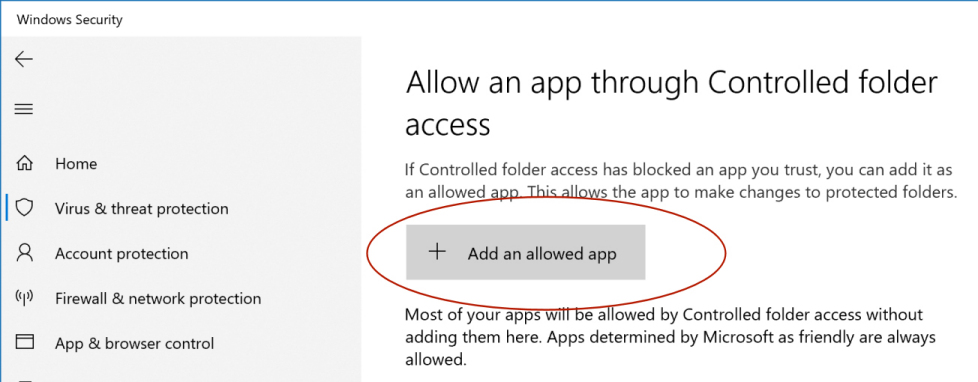Image resolution: width=978 pixels, height=382 pixels.
Task: Click the Account protection person icon
Action: pyautogui.click(x=24, y=253)
